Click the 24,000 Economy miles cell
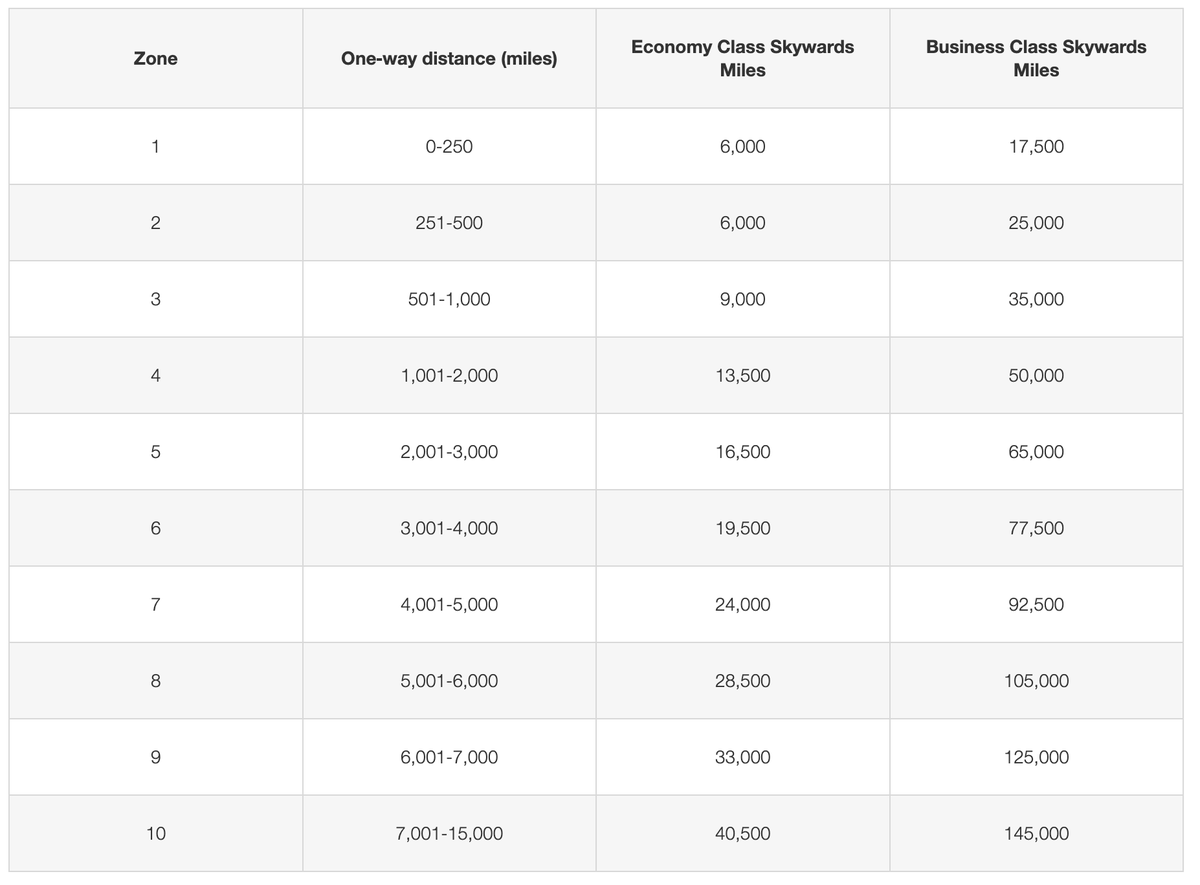 click(x=742, y=605)
